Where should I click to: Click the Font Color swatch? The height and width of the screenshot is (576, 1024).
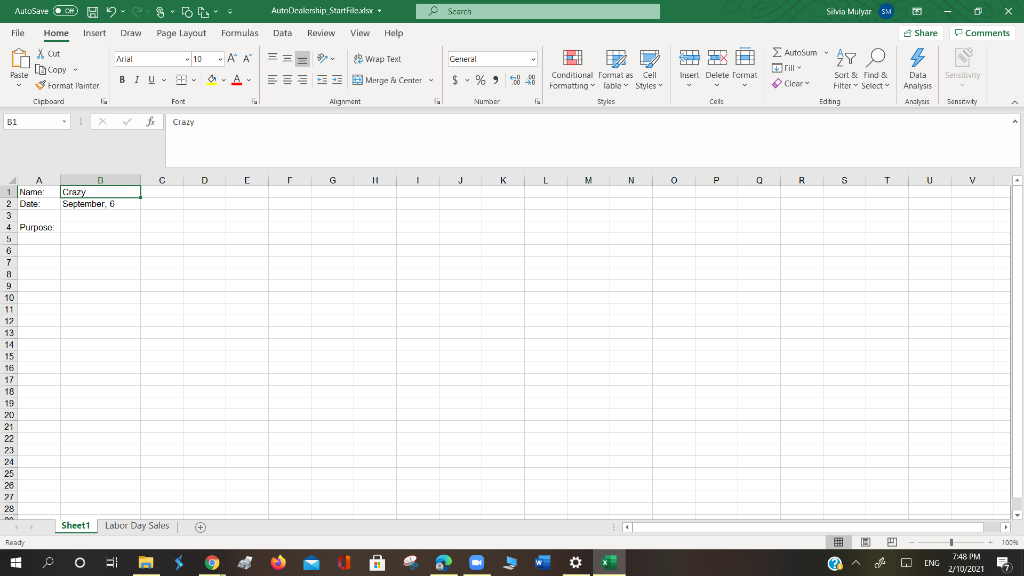(x=235, y=79)
